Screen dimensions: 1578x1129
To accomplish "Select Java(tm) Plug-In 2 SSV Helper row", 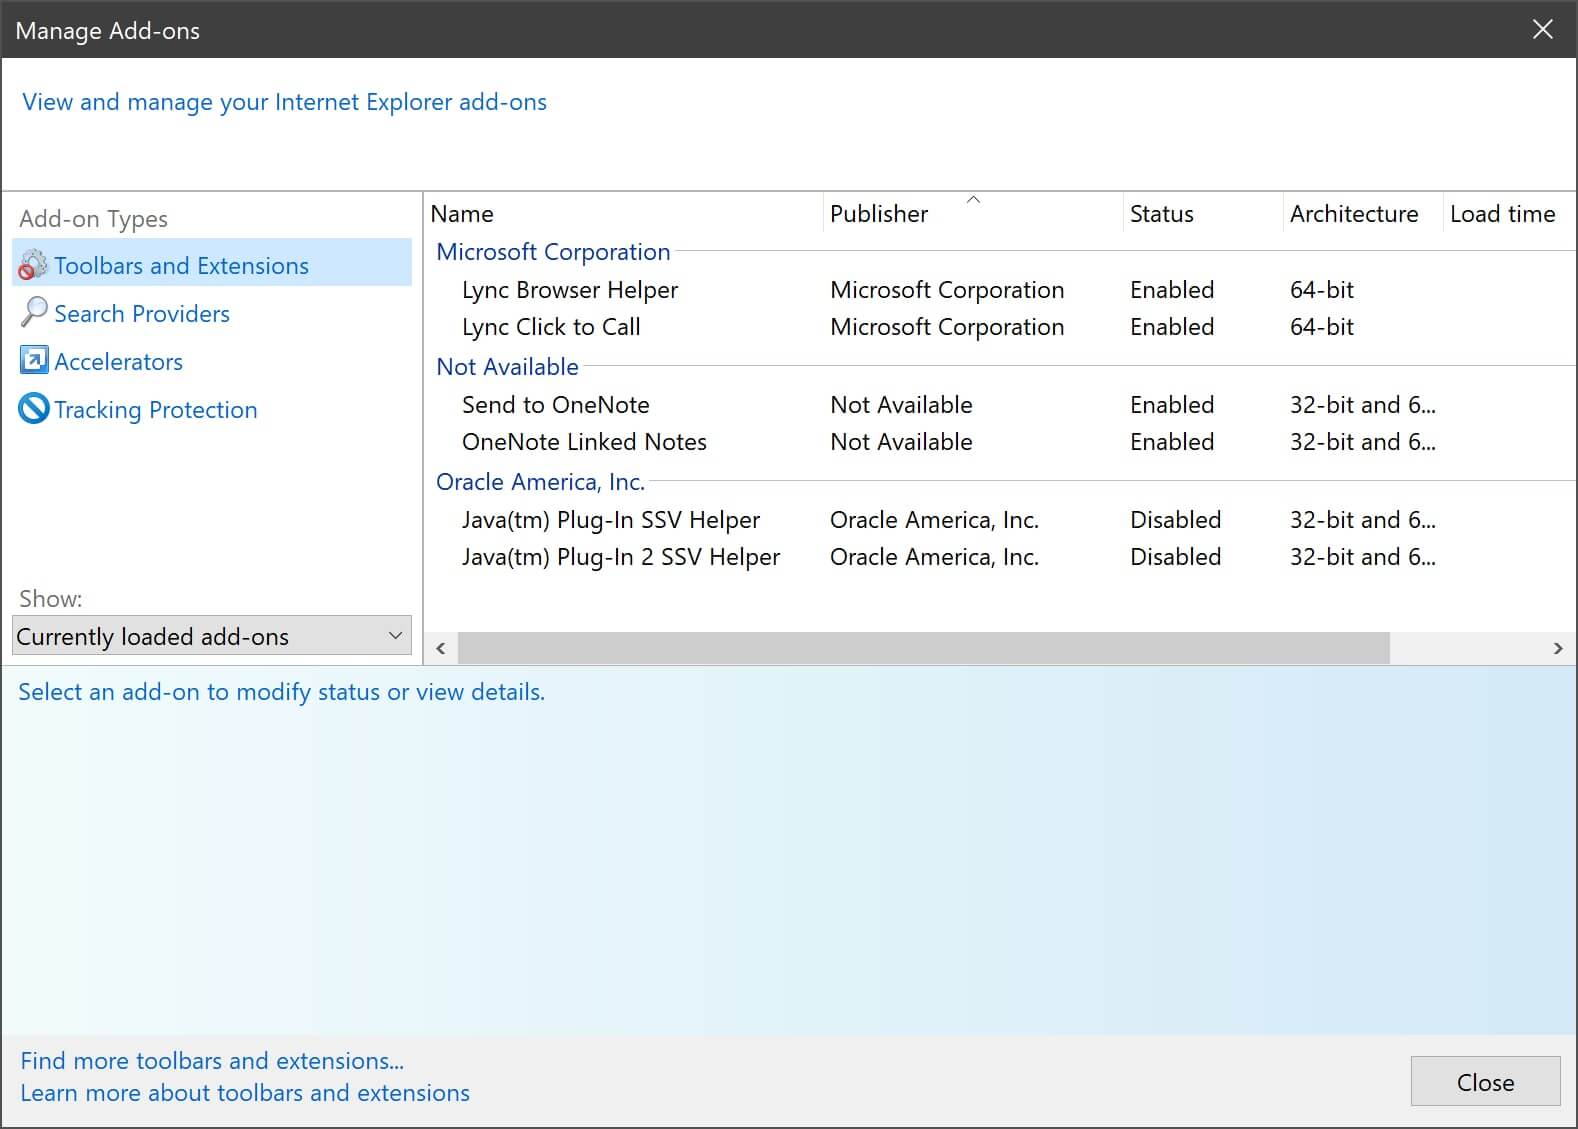I will (620, 557).
